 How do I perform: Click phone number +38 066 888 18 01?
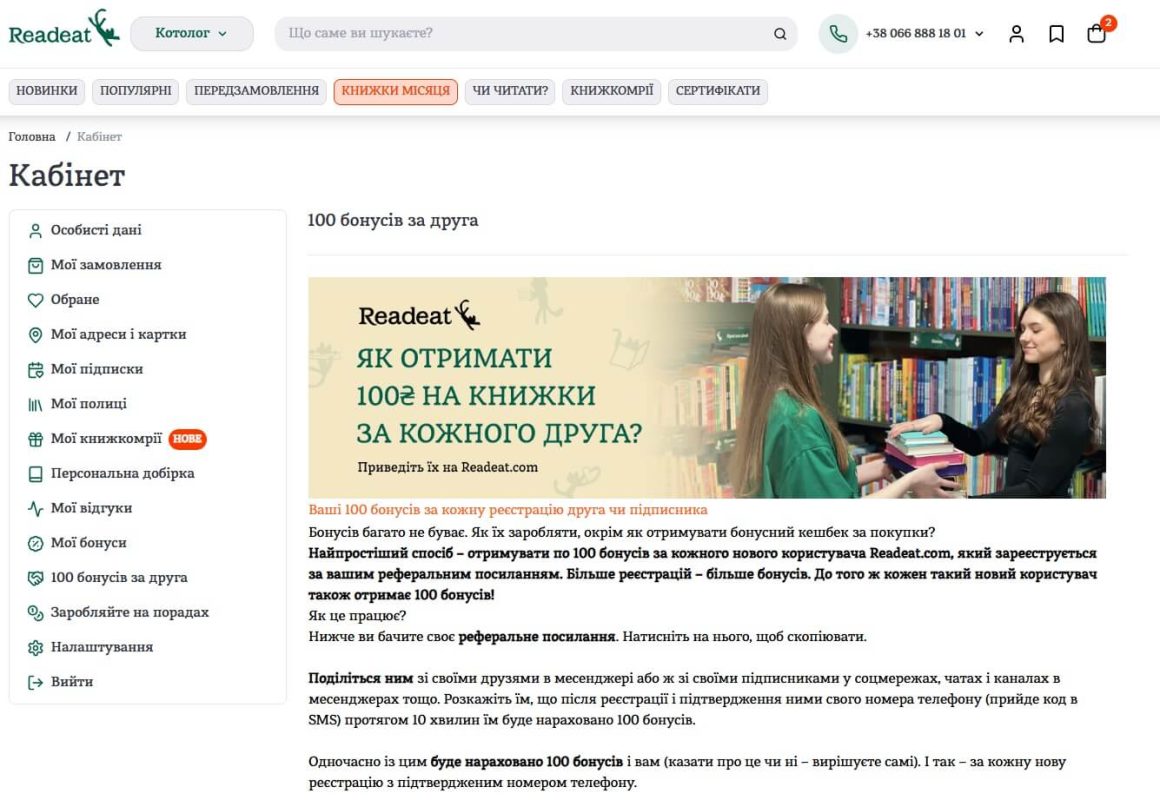[916, 33]
